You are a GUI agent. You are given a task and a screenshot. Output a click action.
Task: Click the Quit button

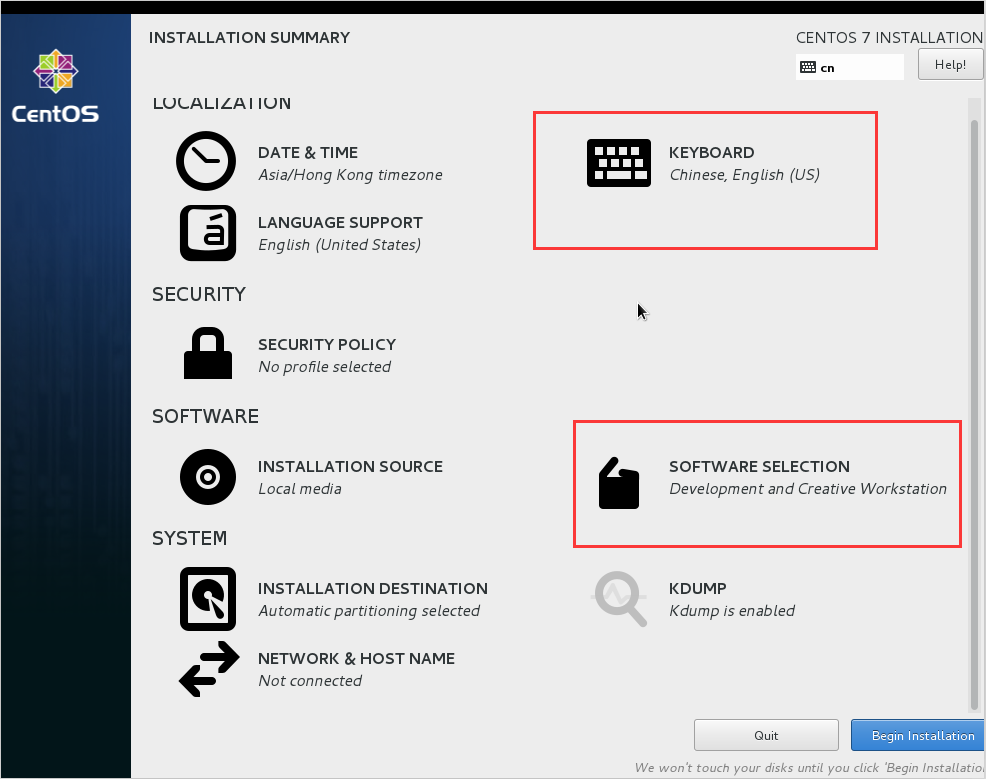(766, 735)
